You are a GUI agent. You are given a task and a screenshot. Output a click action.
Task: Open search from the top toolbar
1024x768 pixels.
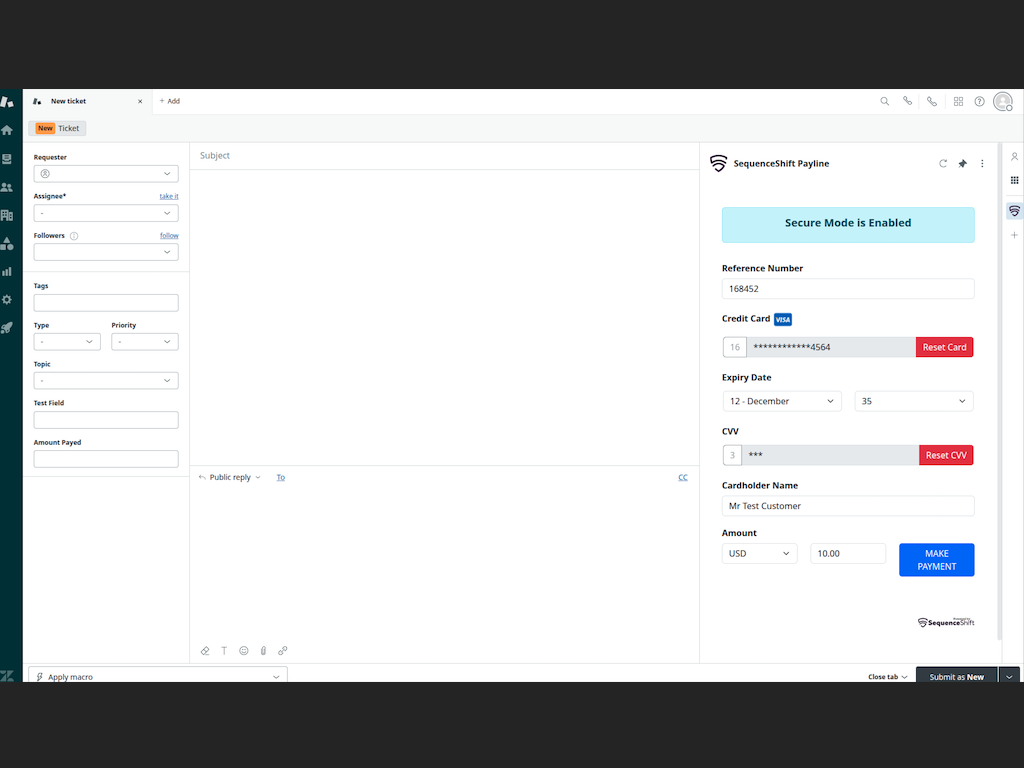[x=884, y=101]
